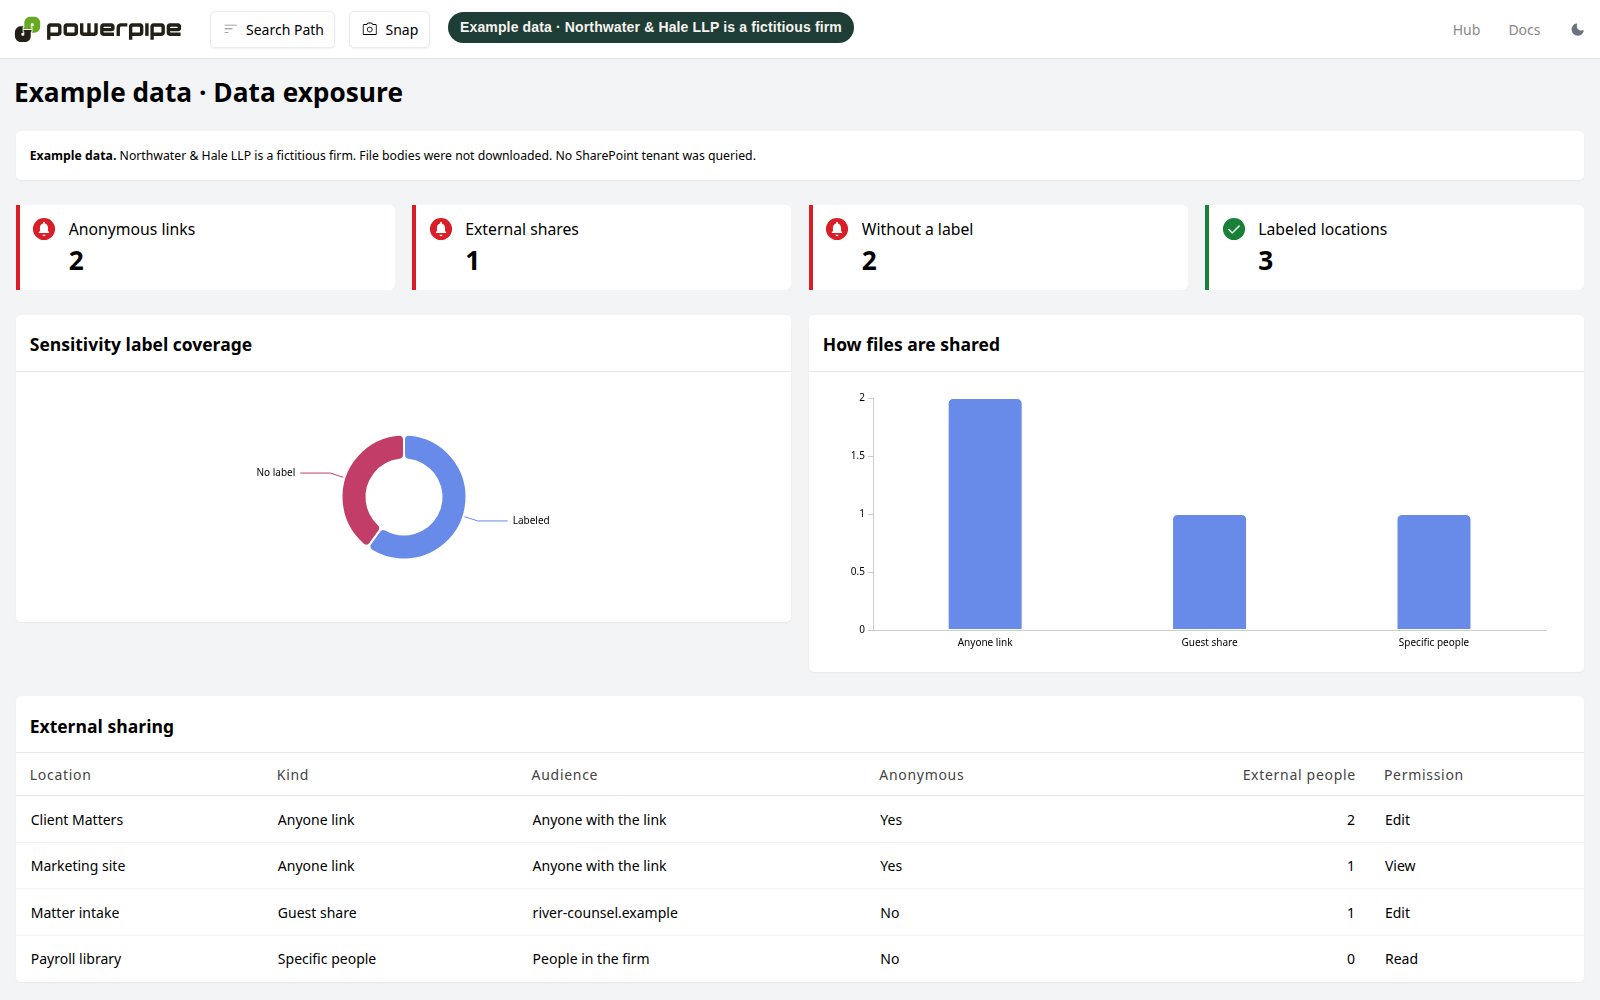This screenshot has height=1000, width=1600.
Task: Select the Labeled locations card value 3
Action: (x=1265, y=261)
